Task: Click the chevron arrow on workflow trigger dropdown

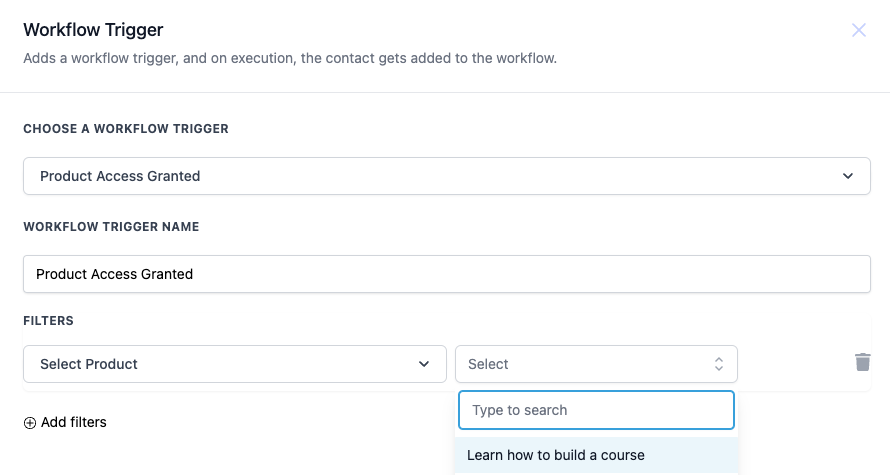Action: tap(848, 176)
